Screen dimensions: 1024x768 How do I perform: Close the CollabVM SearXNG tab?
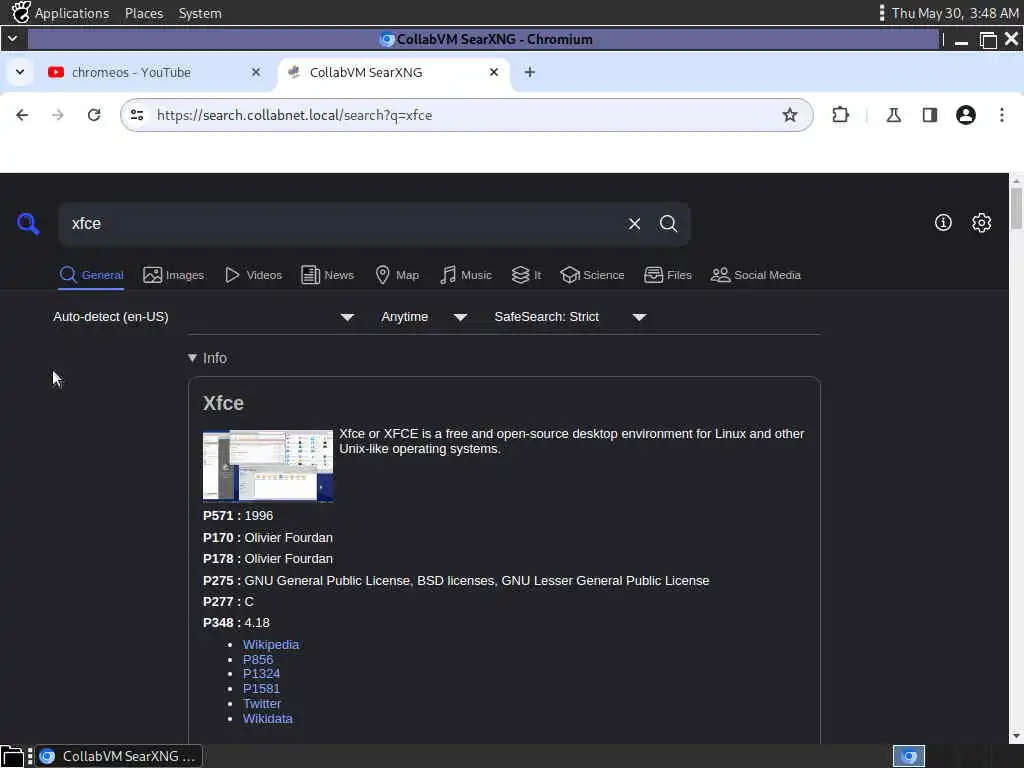coord(494,72)
